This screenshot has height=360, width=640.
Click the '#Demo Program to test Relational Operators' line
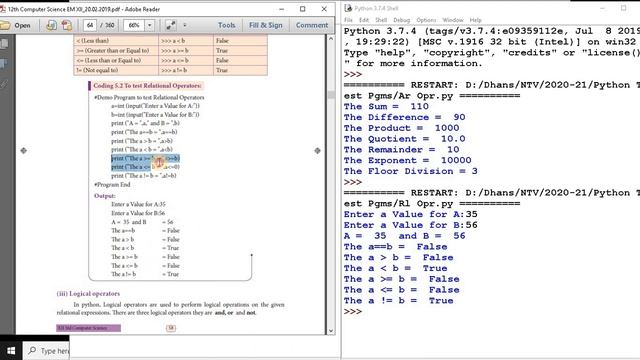point(149,98)
